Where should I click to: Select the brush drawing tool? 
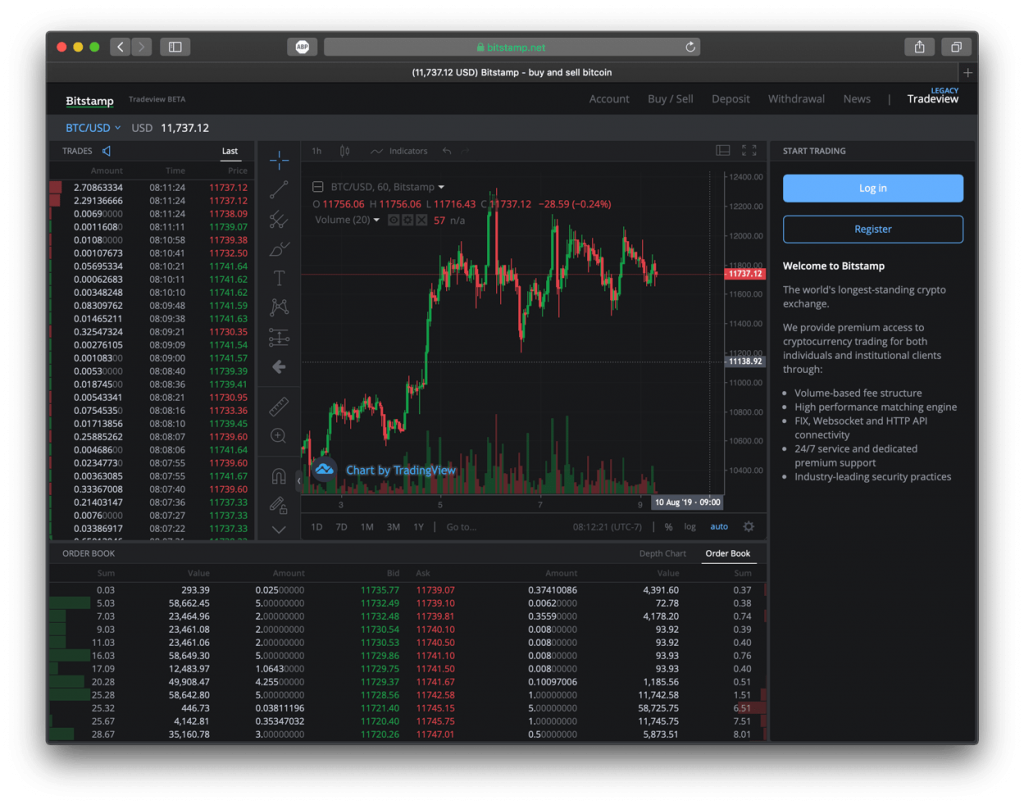coord(279,249)
